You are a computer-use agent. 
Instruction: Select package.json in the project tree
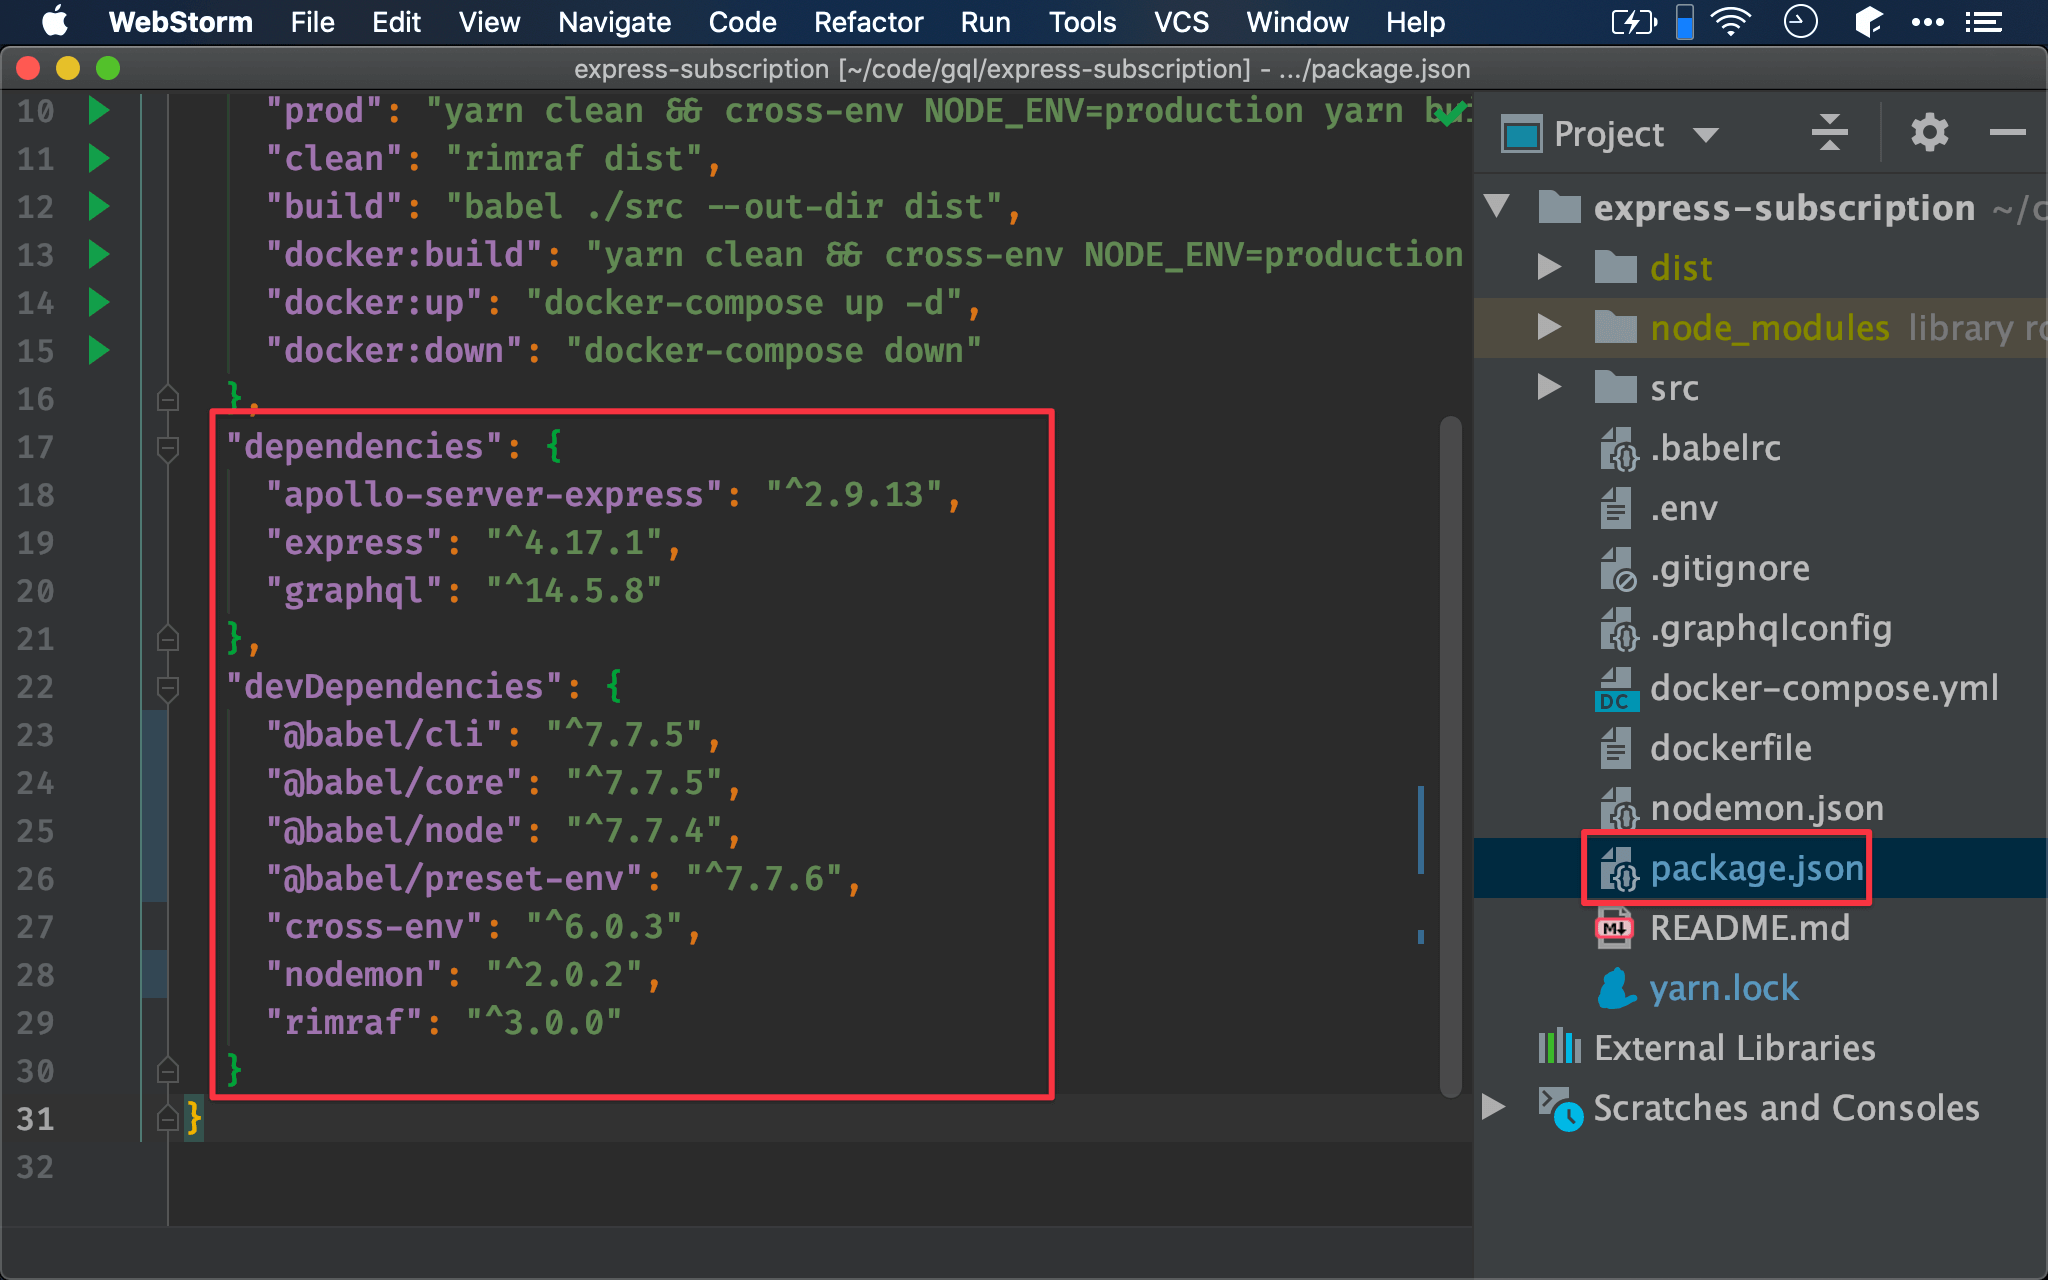pos(1756,868)
